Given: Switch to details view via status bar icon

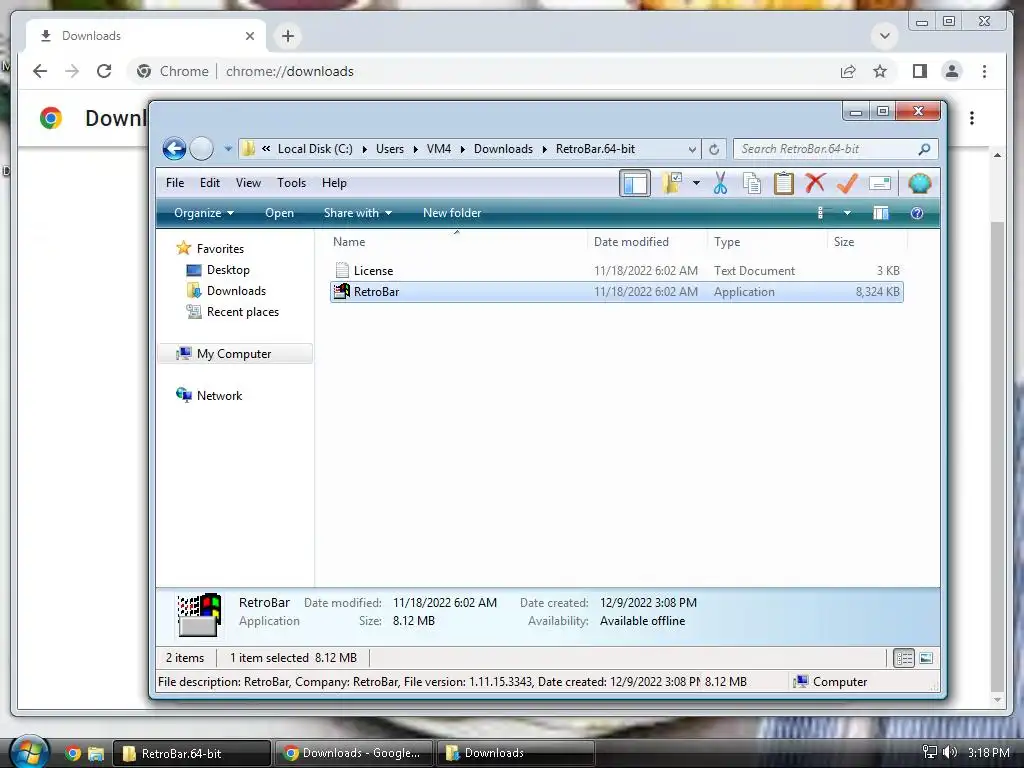Looking at the screenshot, I should click(x=904, y=658).
